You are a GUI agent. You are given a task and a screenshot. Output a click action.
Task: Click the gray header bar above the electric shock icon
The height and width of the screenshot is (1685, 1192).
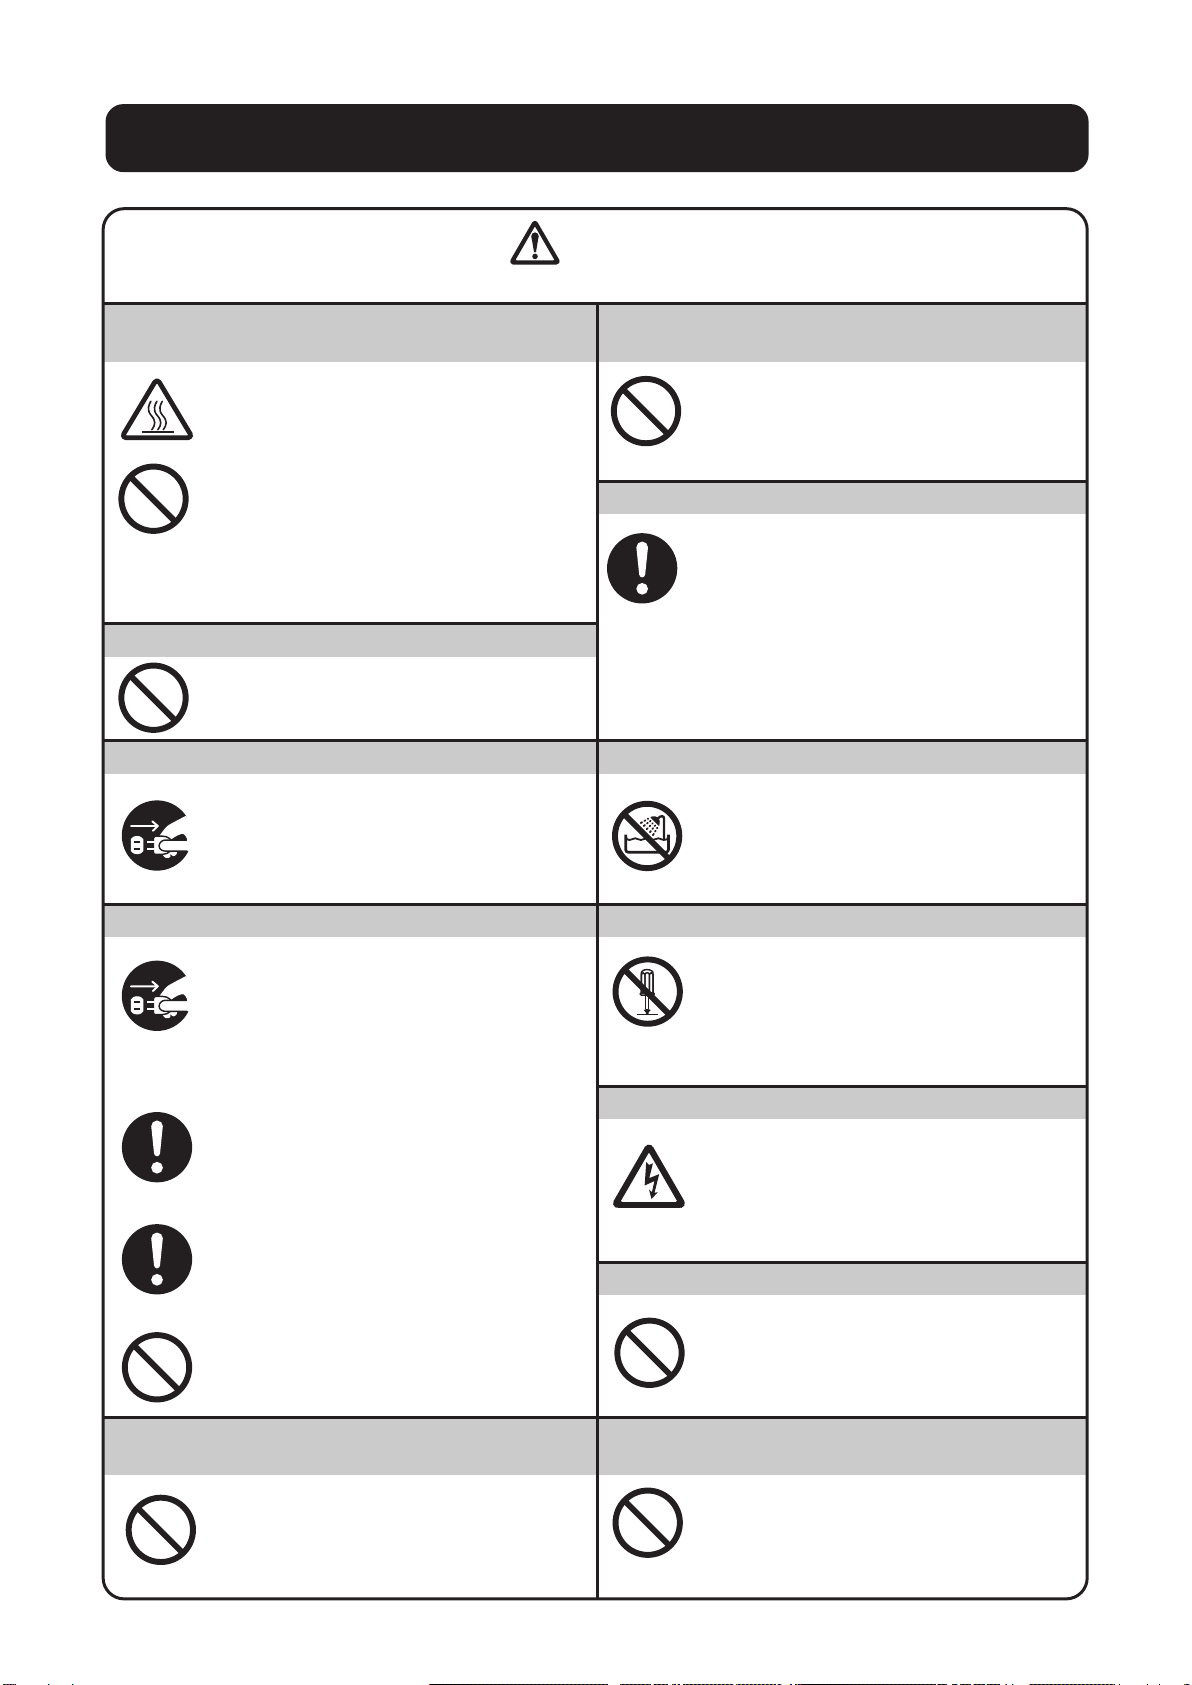coord(842,1104)
